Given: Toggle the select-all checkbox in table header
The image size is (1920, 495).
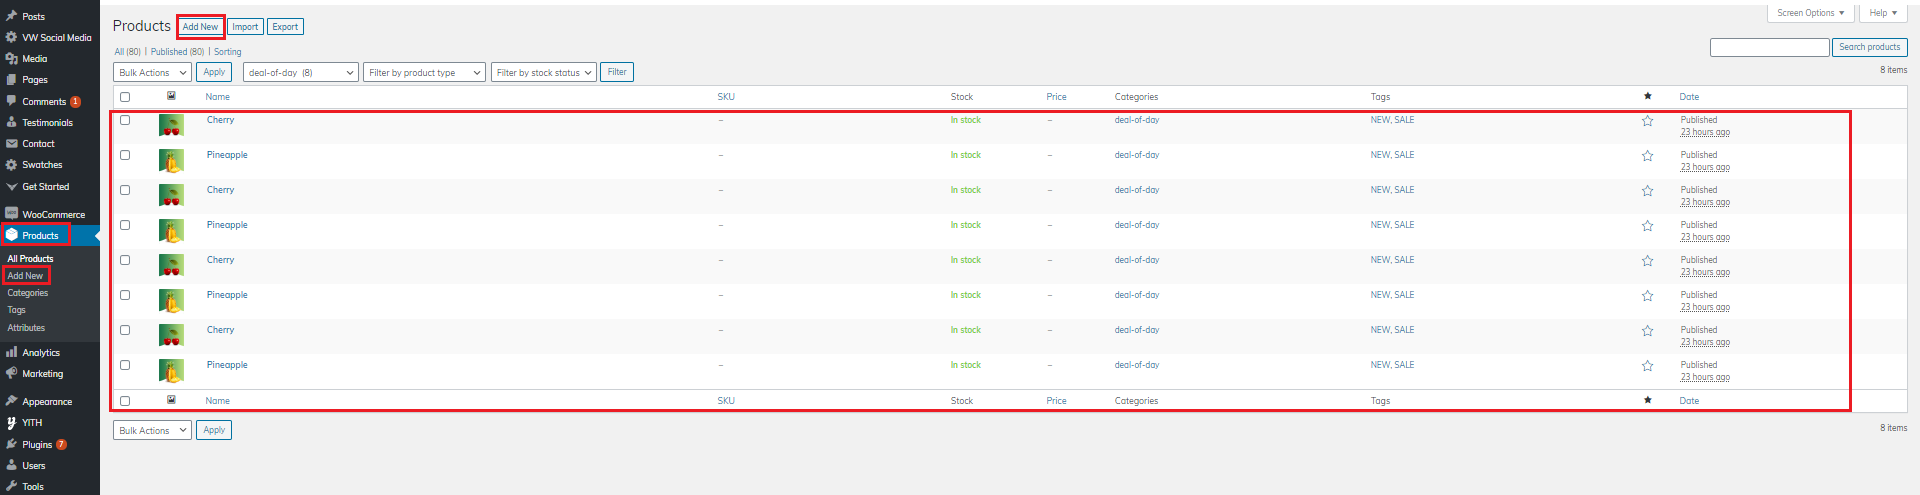Looking at the screenshot, I should pos(125,97).
